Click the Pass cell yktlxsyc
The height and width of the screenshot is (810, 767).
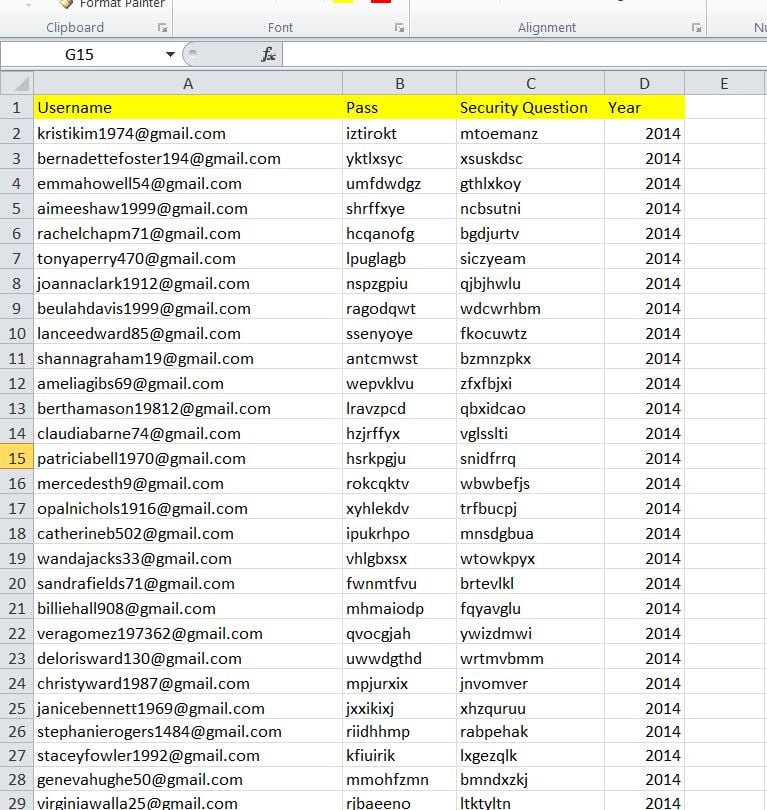point(399,158)
